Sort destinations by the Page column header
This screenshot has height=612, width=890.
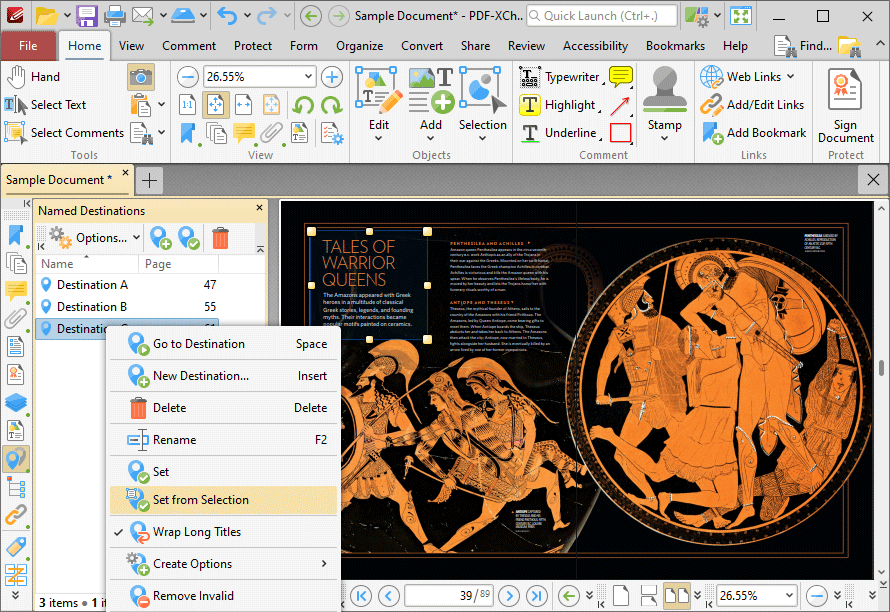click(x=178, y=264)
